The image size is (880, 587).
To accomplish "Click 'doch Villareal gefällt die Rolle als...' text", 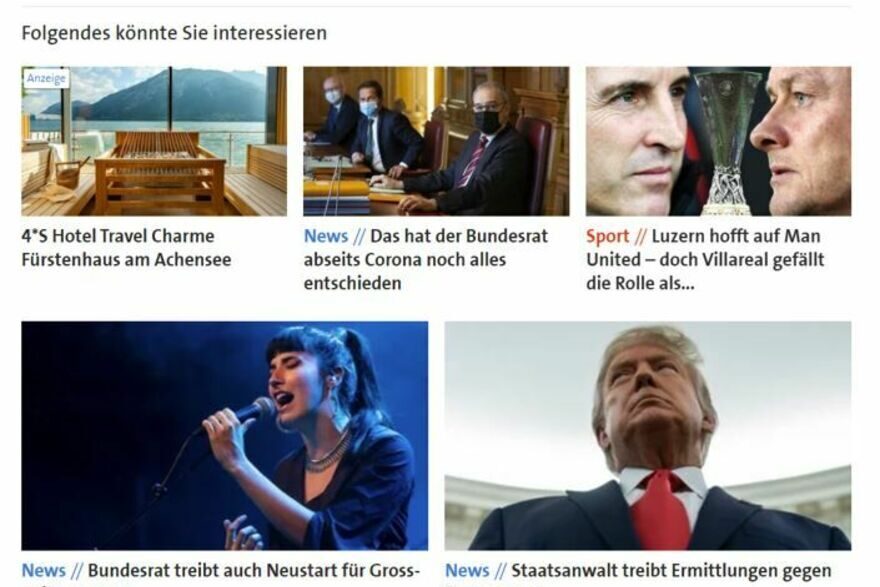I will (705, 271).
